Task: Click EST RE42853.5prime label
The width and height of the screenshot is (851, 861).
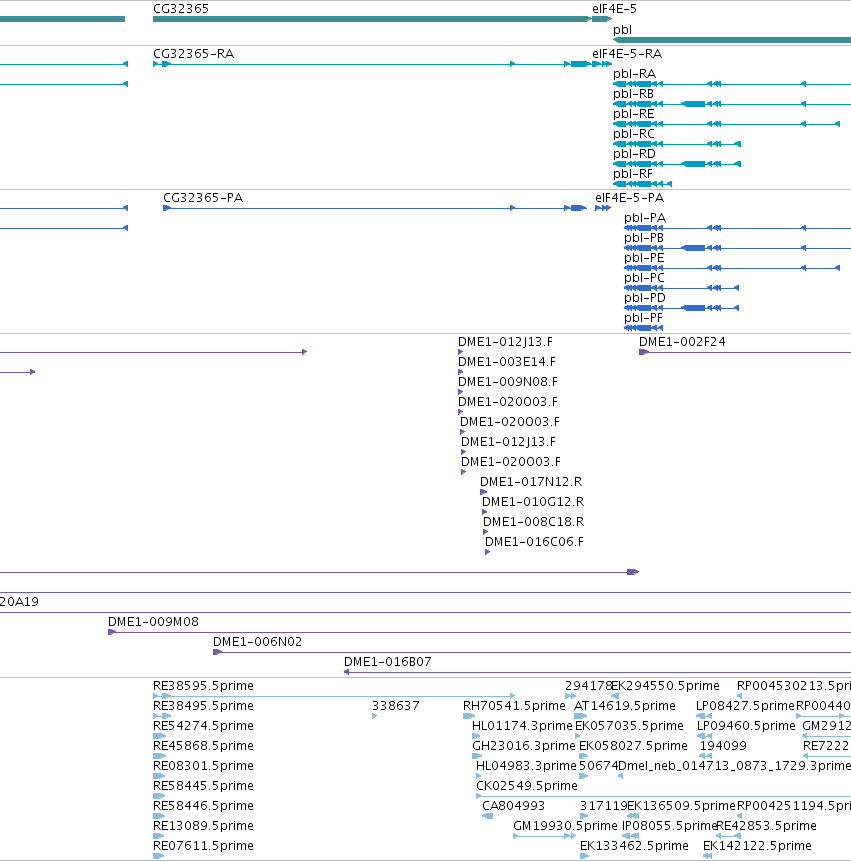Action: click(x=766, y=826)
